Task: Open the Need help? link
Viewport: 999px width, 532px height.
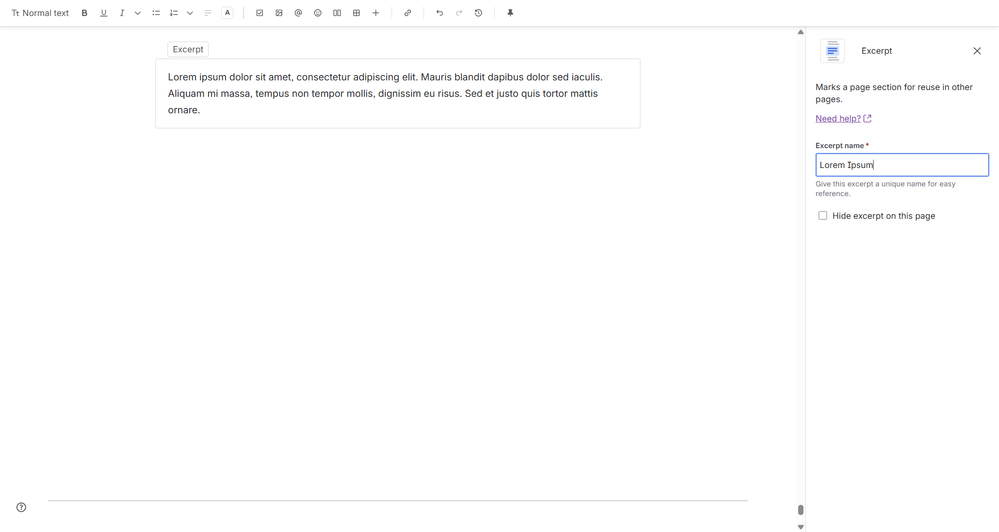Action: (x=843, y=119)
